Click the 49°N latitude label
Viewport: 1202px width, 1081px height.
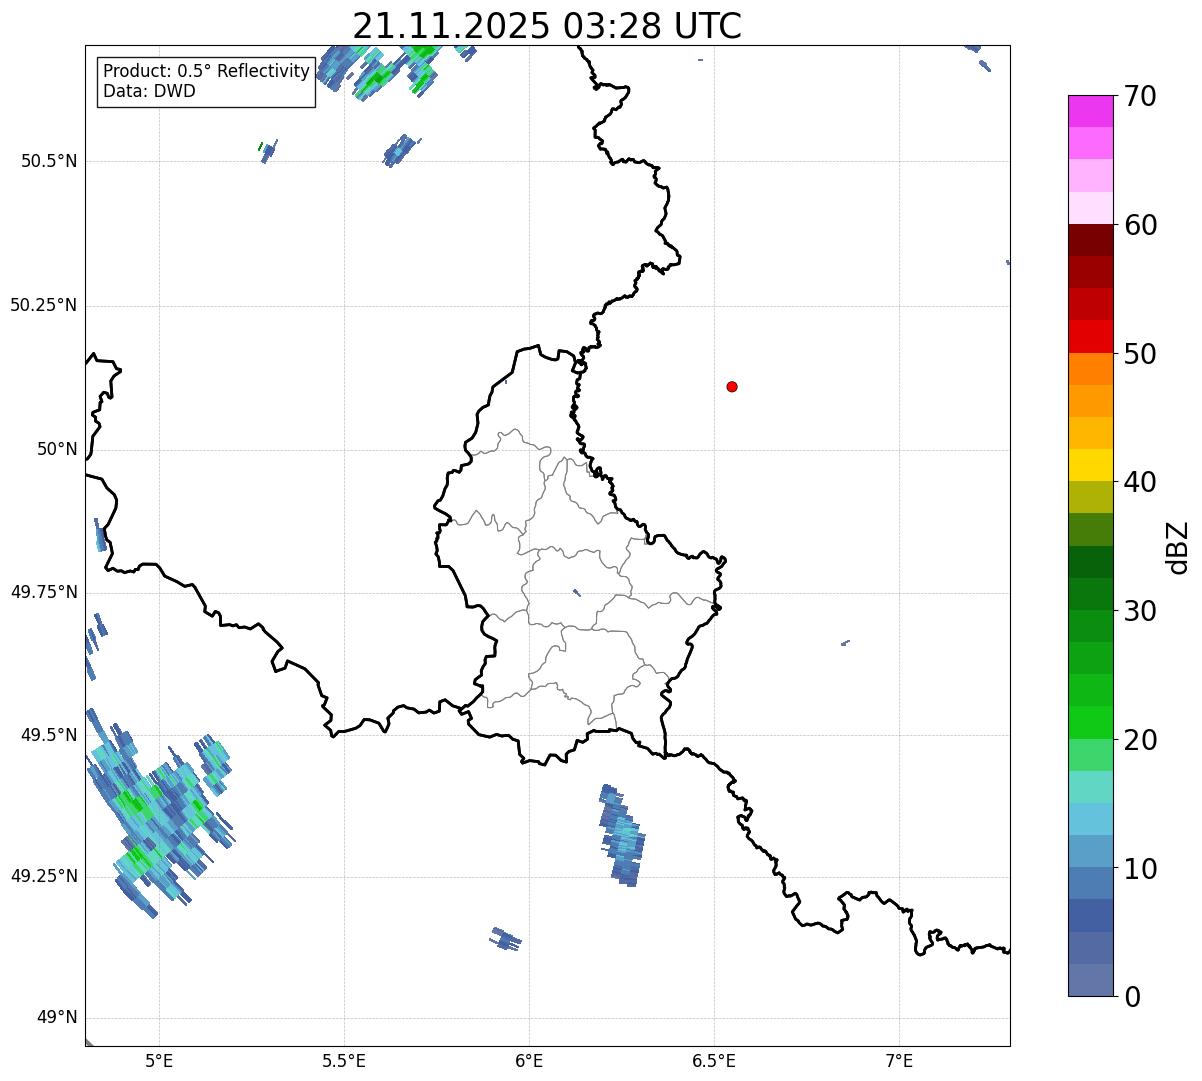57,1018
